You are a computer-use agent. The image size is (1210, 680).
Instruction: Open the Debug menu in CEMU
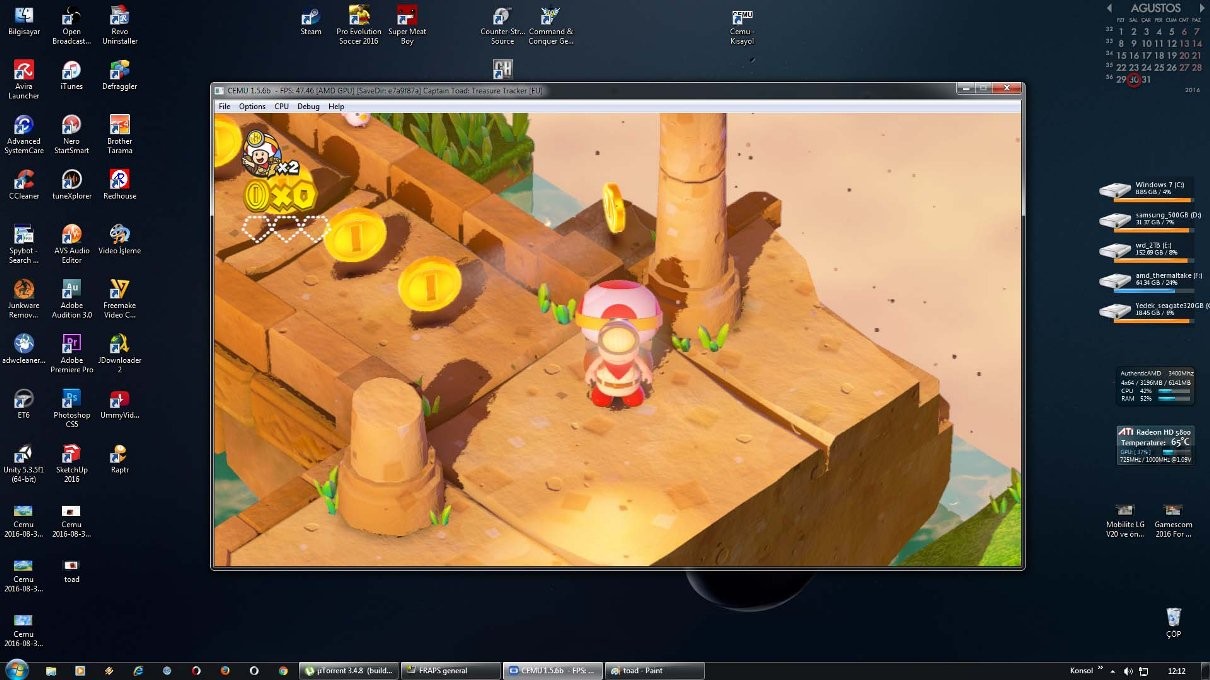pos(308,106)
